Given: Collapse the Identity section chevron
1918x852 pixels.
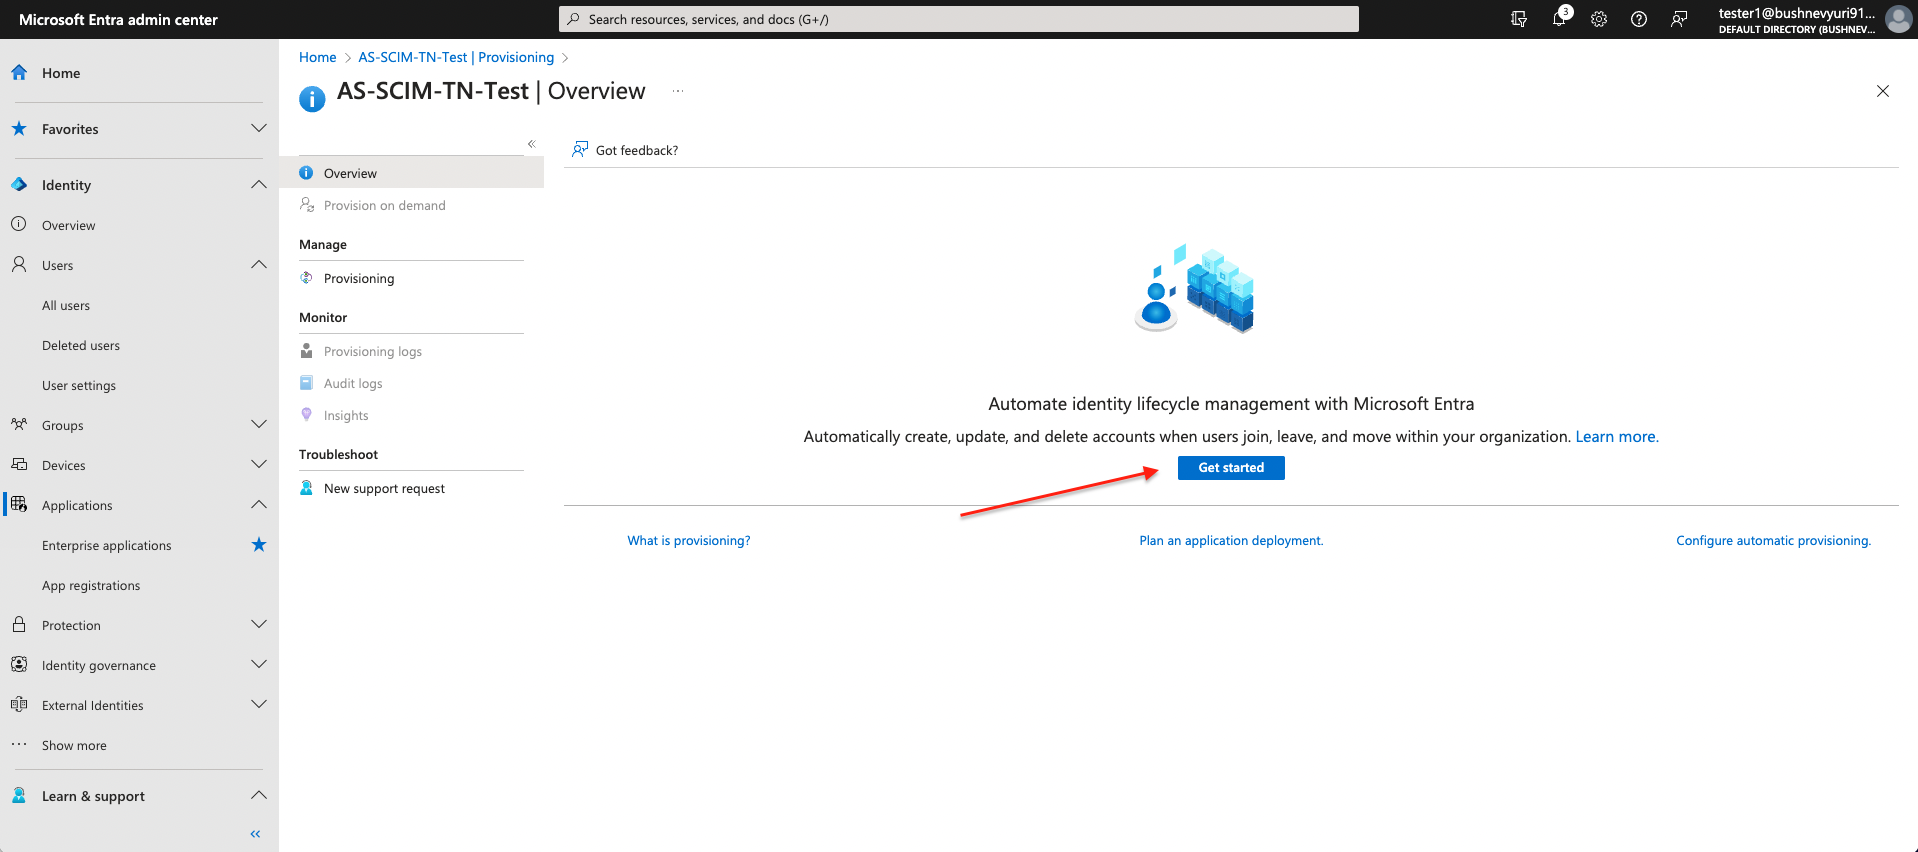Looking at the screenshot, I should [x=259, y=184].
